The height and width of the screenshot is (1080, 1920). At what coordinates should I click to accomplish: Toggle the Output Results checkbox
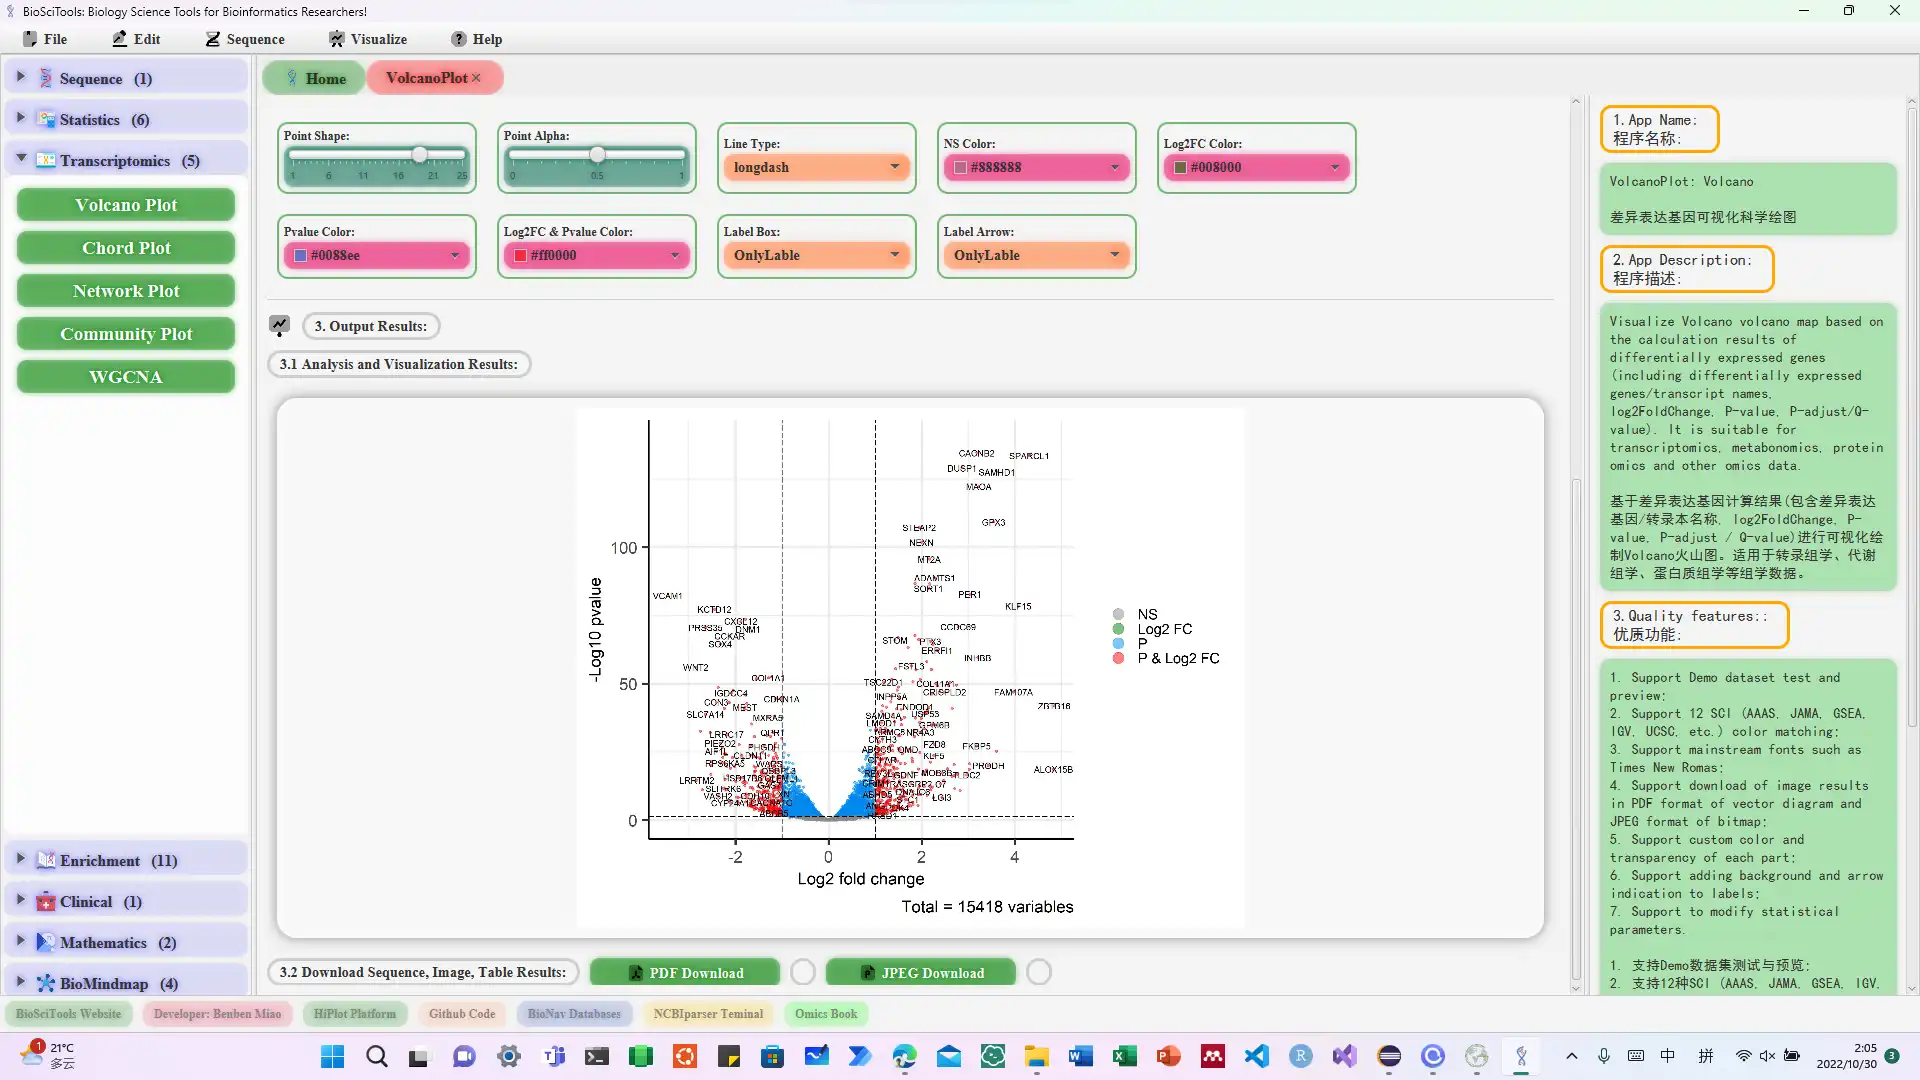point(278,326)
